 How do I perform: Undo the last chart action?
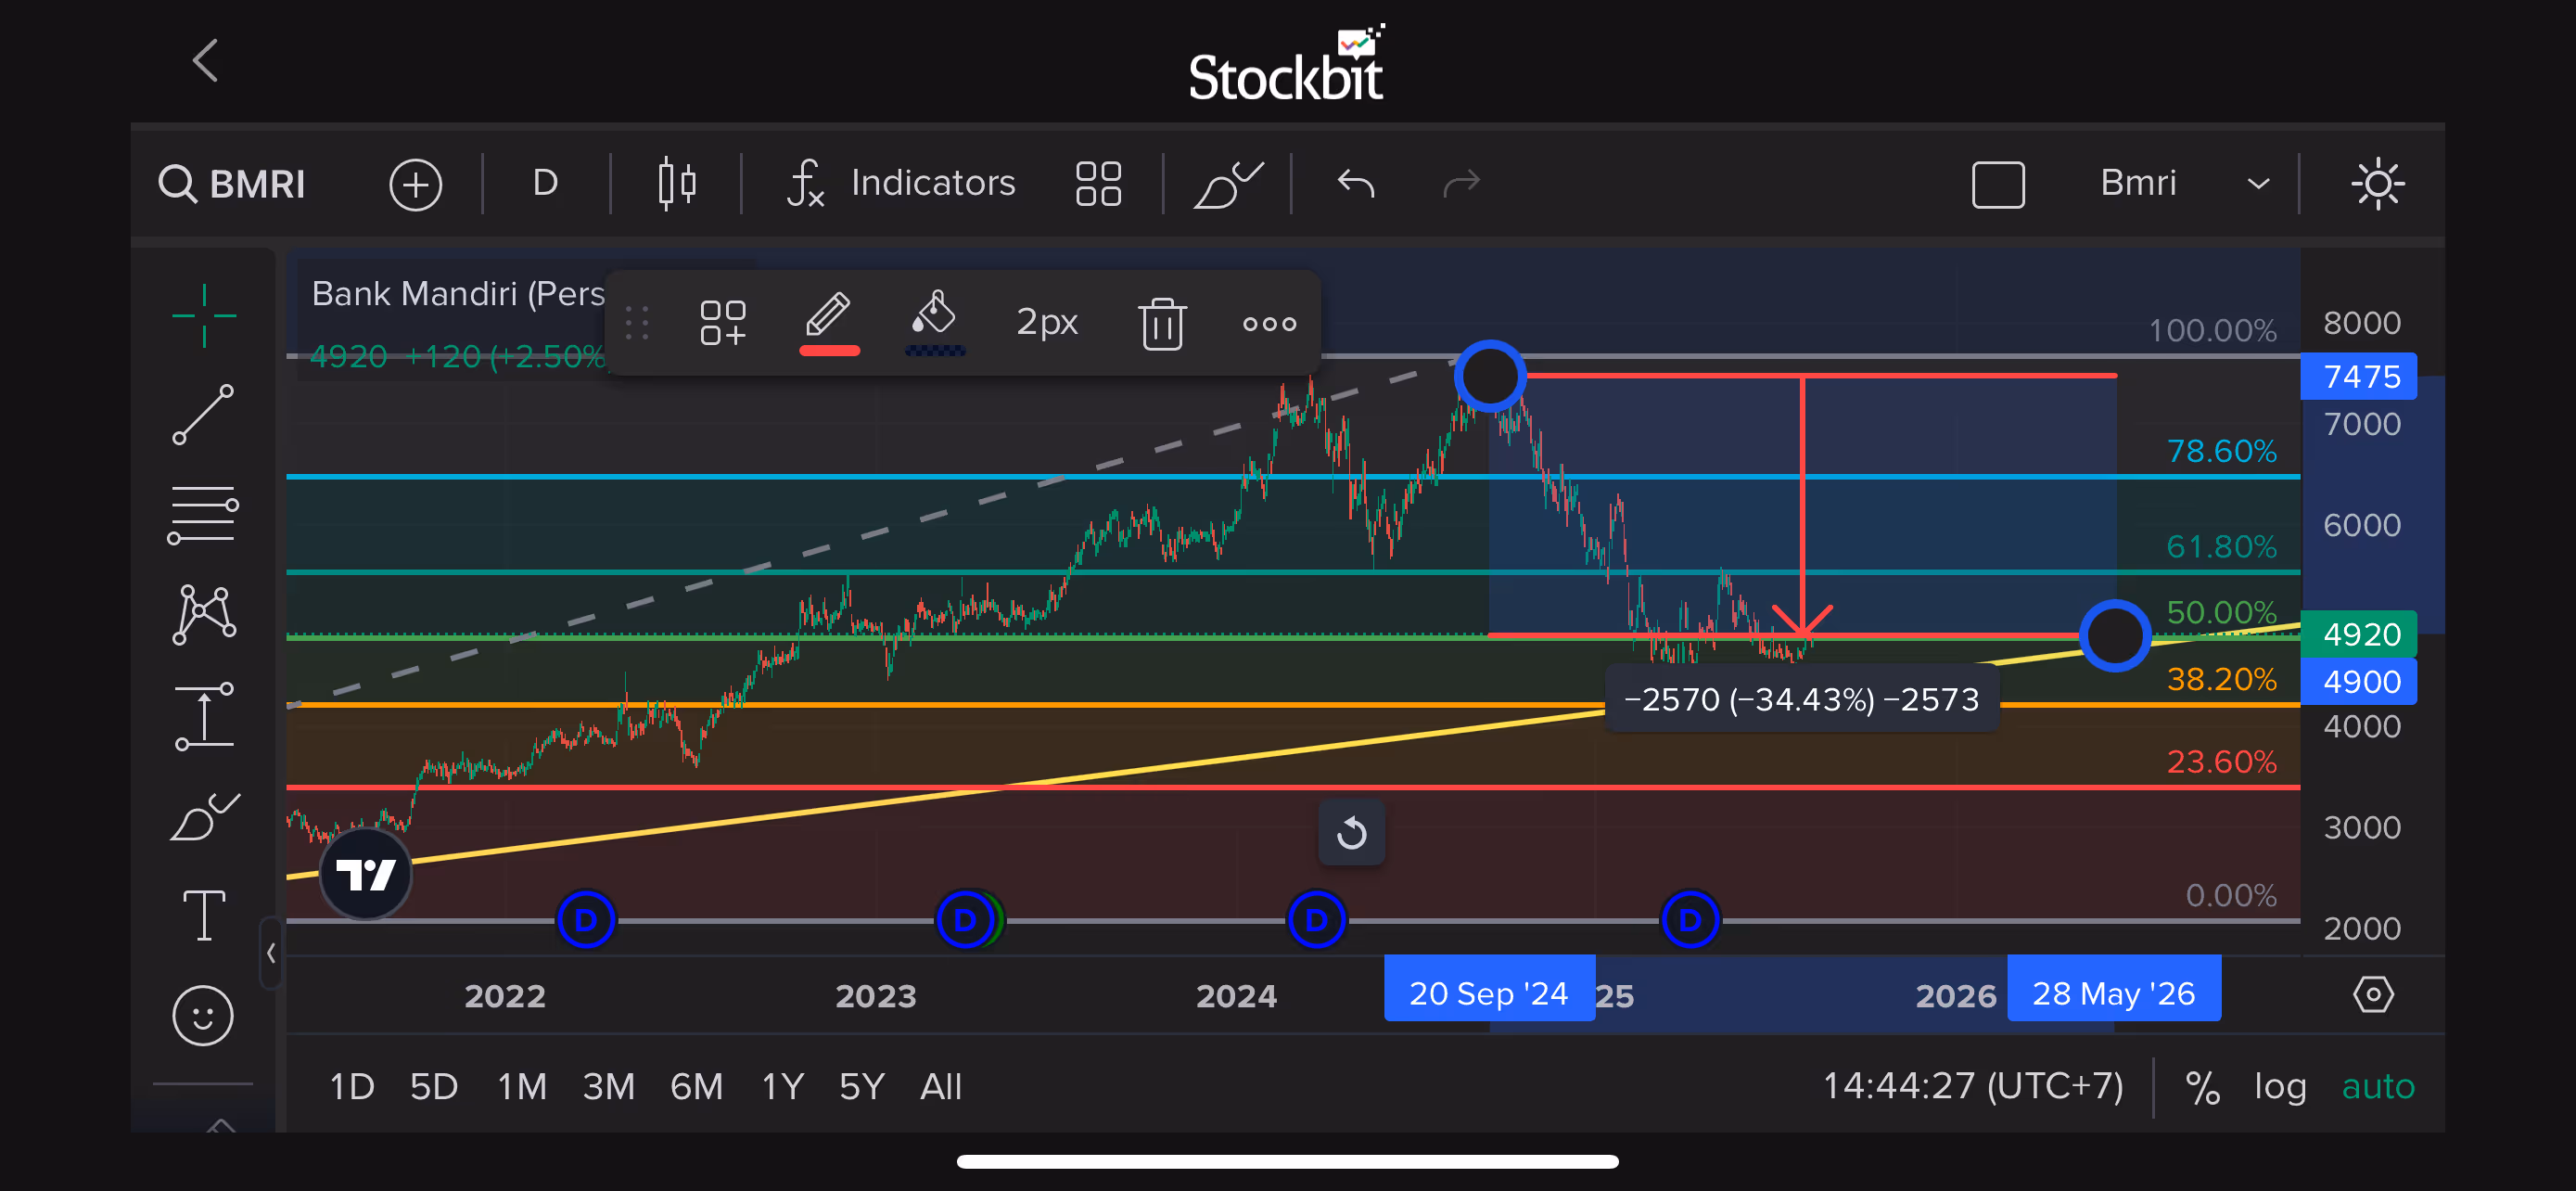(1356, 184)
